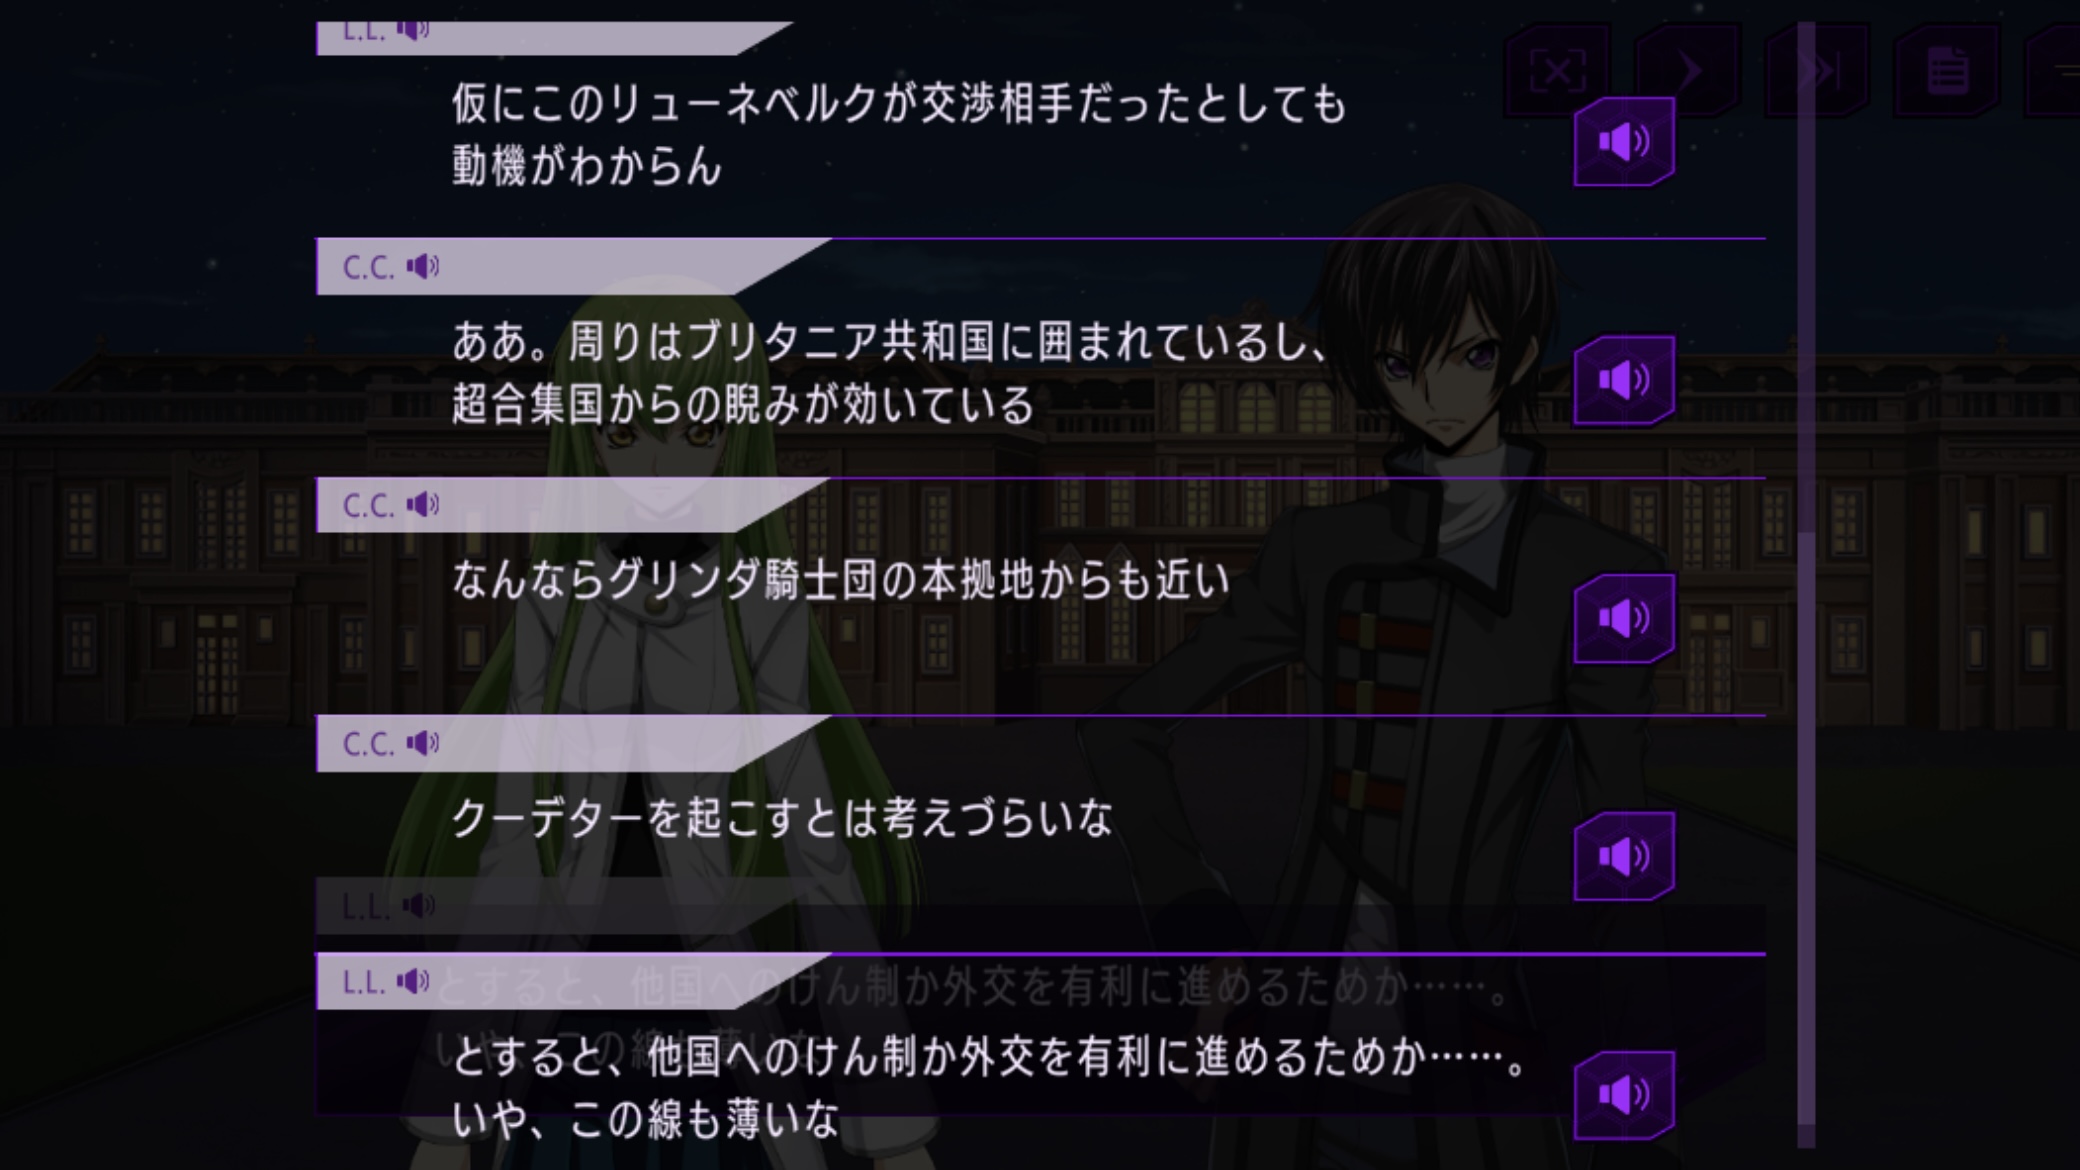
Task: Click the いや、この線も薄いな text line
Action: [646, 1120]
